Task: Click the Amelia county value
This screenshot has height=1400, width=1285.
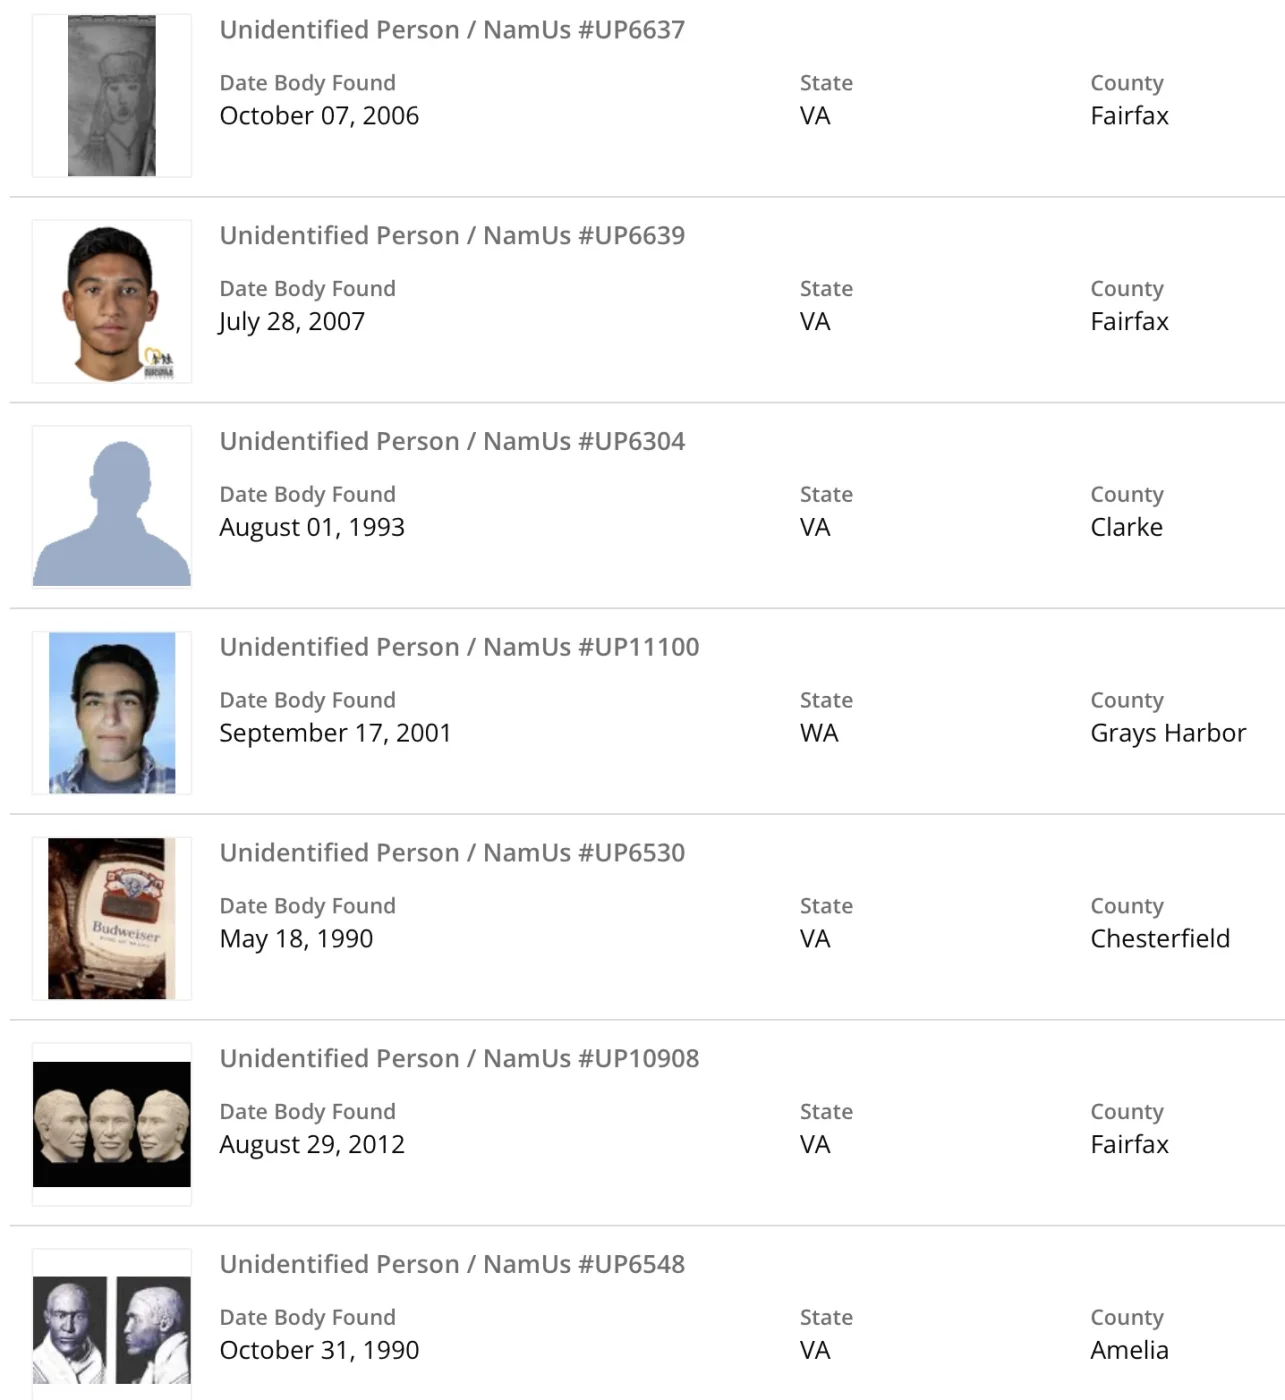Action: click(1129, 1350)
